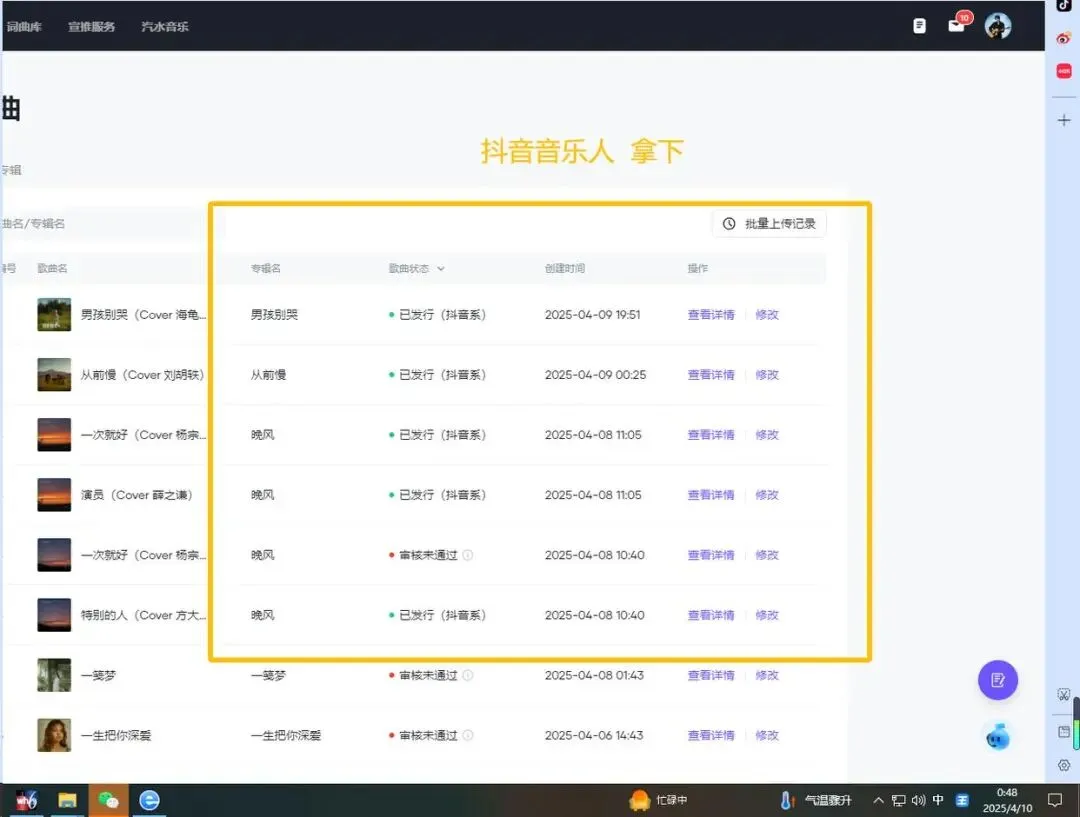Open the 汽水音乐 menu

tap(165, 27)
